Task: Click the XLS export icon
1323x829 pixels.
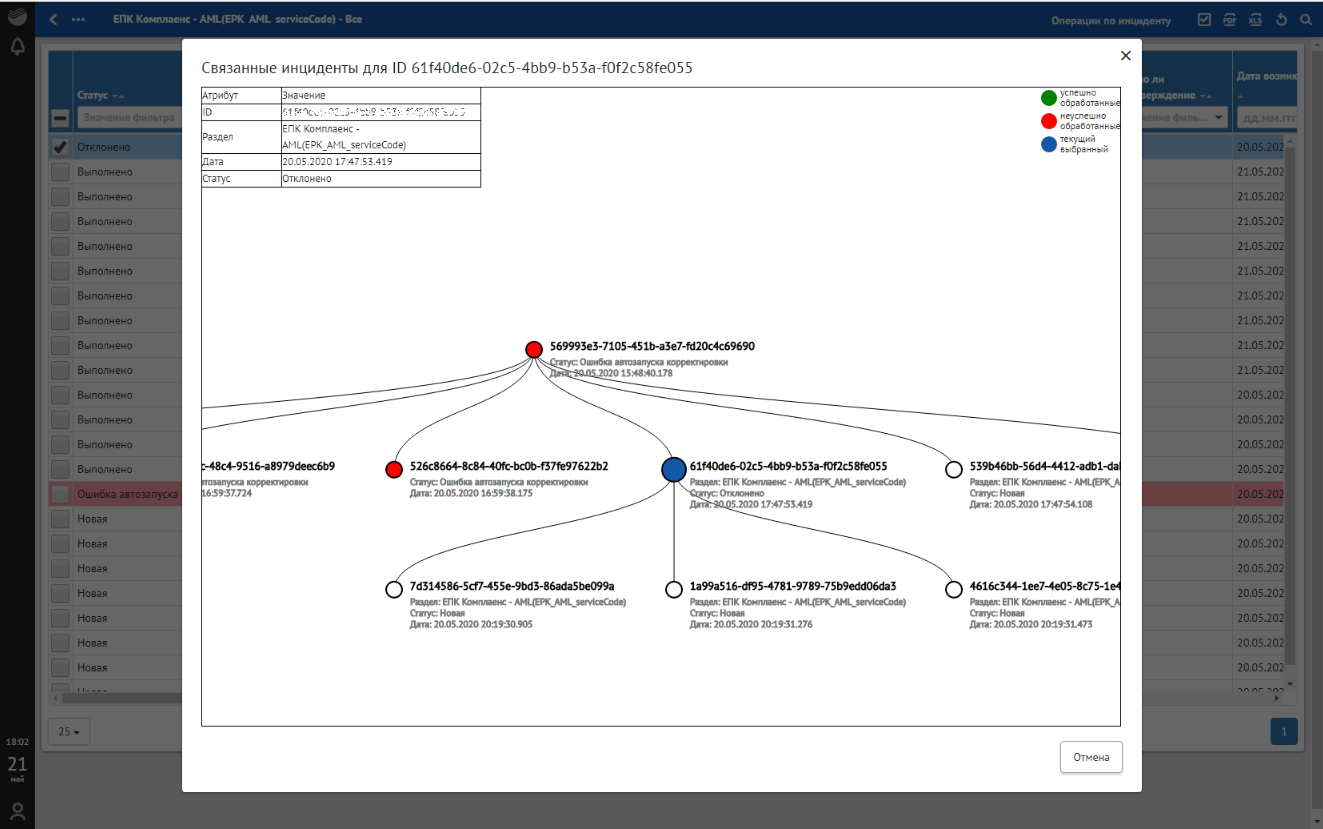Action: pos(1255,20)
